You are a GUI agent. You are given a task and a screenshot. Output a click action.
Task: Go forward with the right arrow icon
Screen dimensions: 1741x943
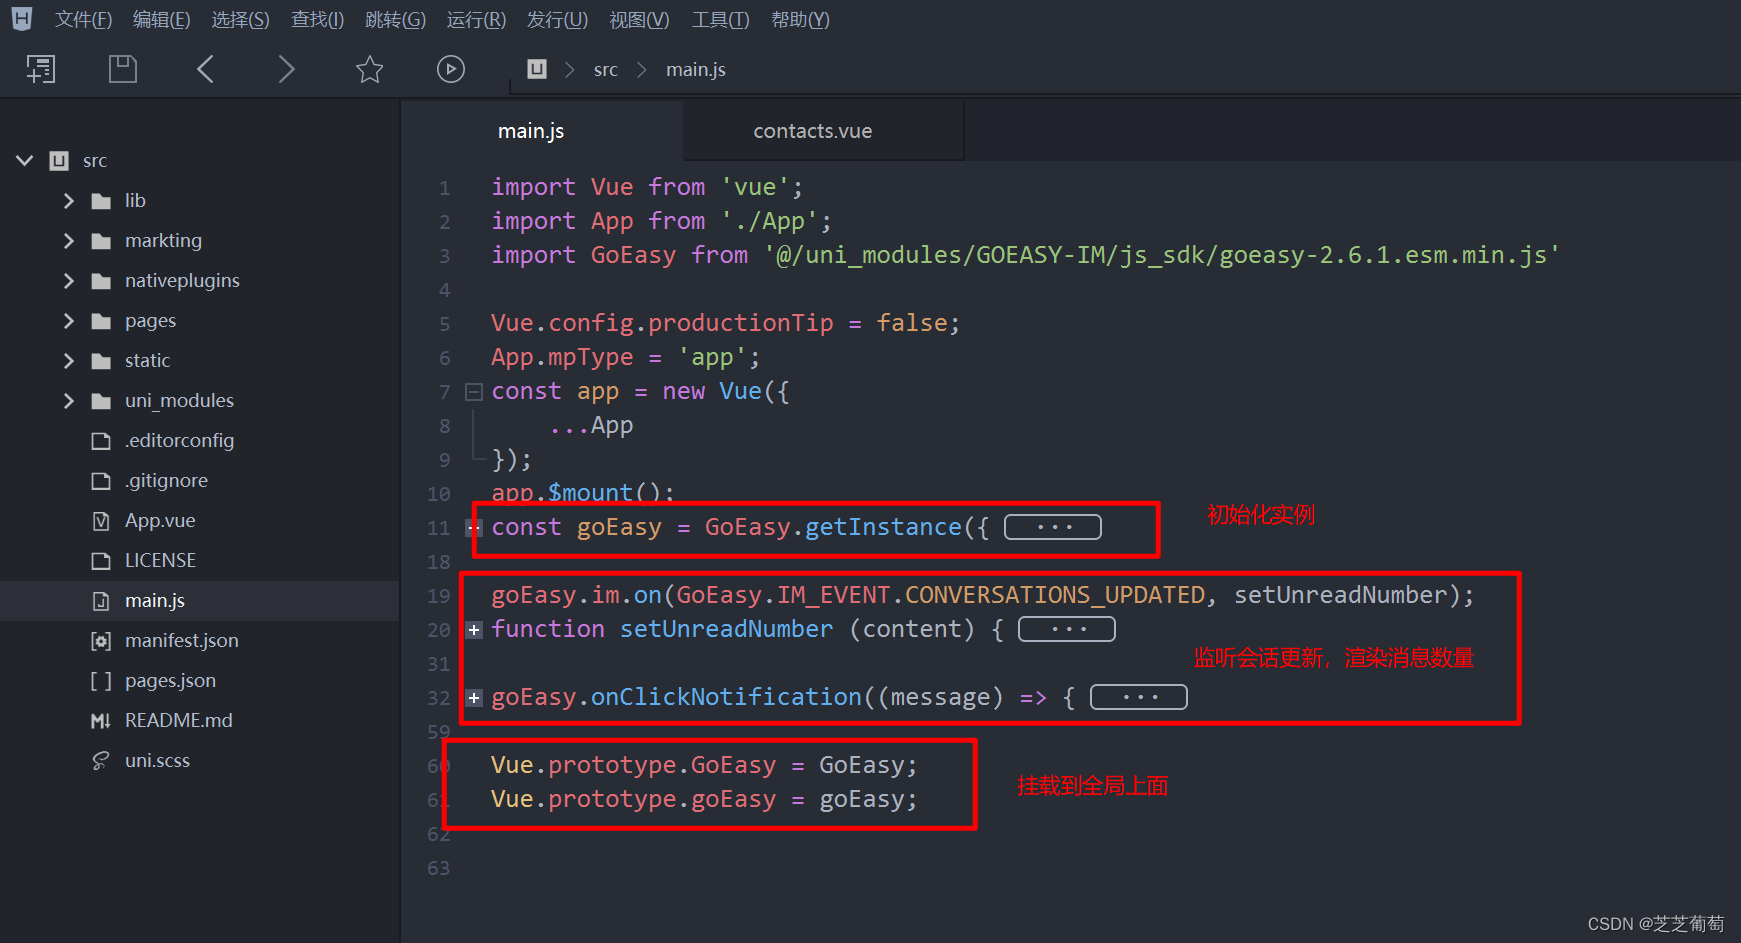click(x=287, y=69)
